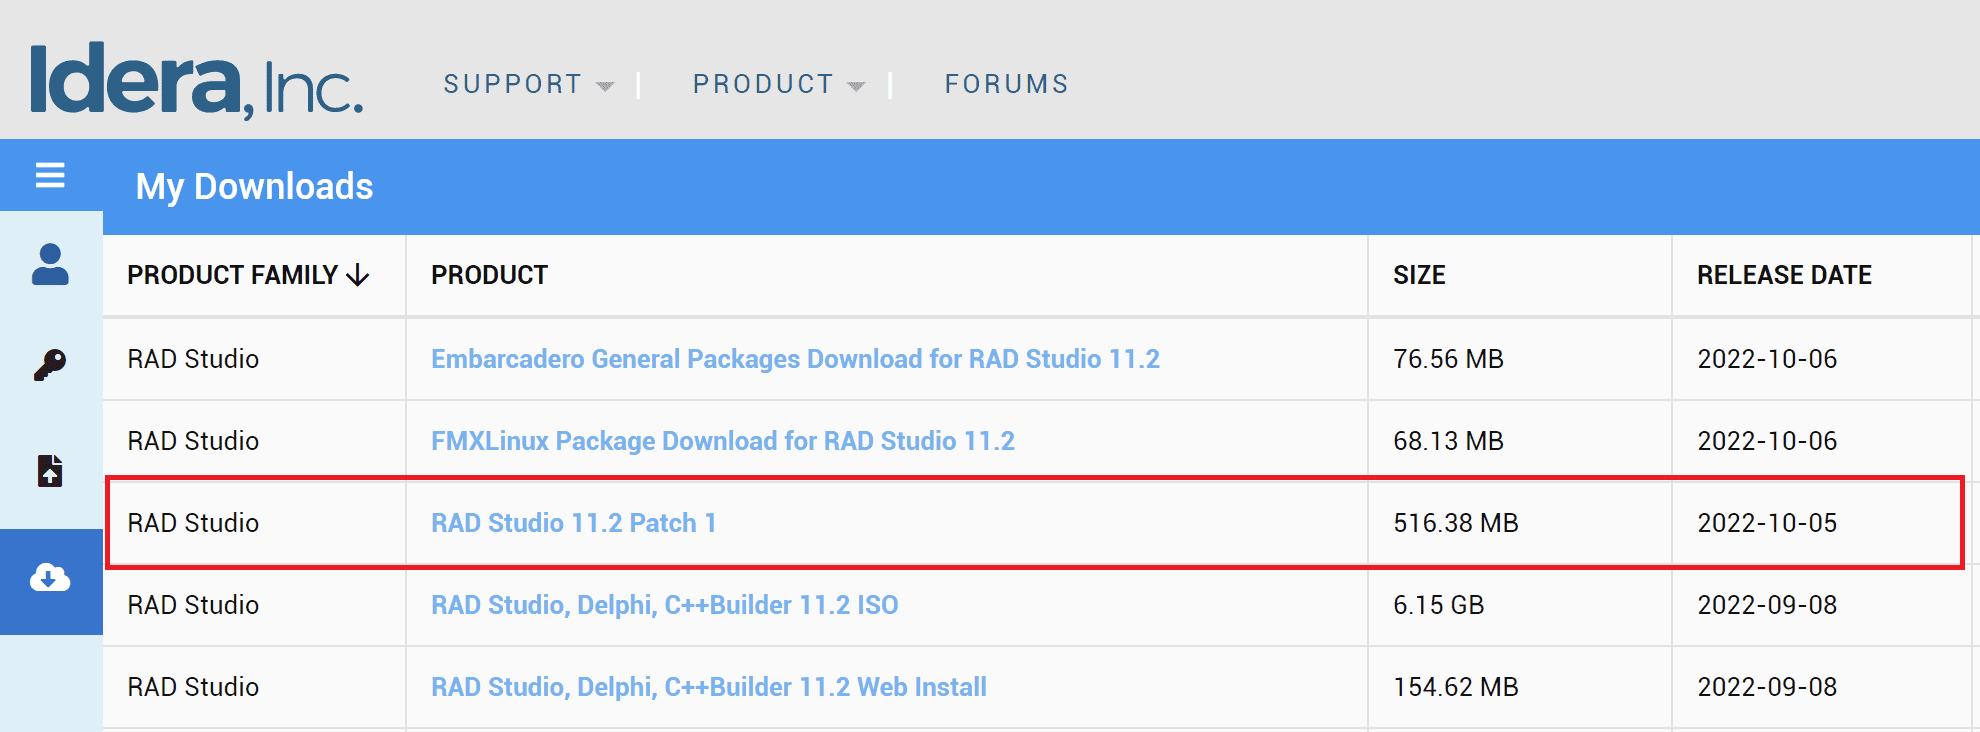Image resolution: width=1980 pixels, height=732 pixels.
Task: Open the FORUMS menu item
Action: point(1007,84)
